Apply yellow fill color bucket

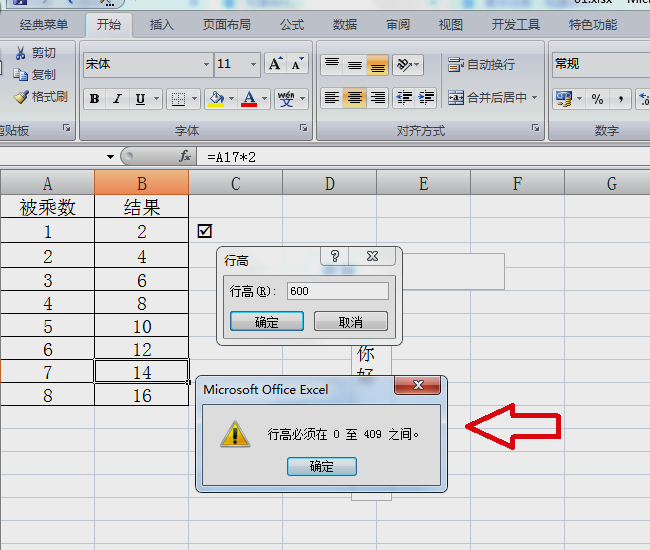[x=216, y=99]
